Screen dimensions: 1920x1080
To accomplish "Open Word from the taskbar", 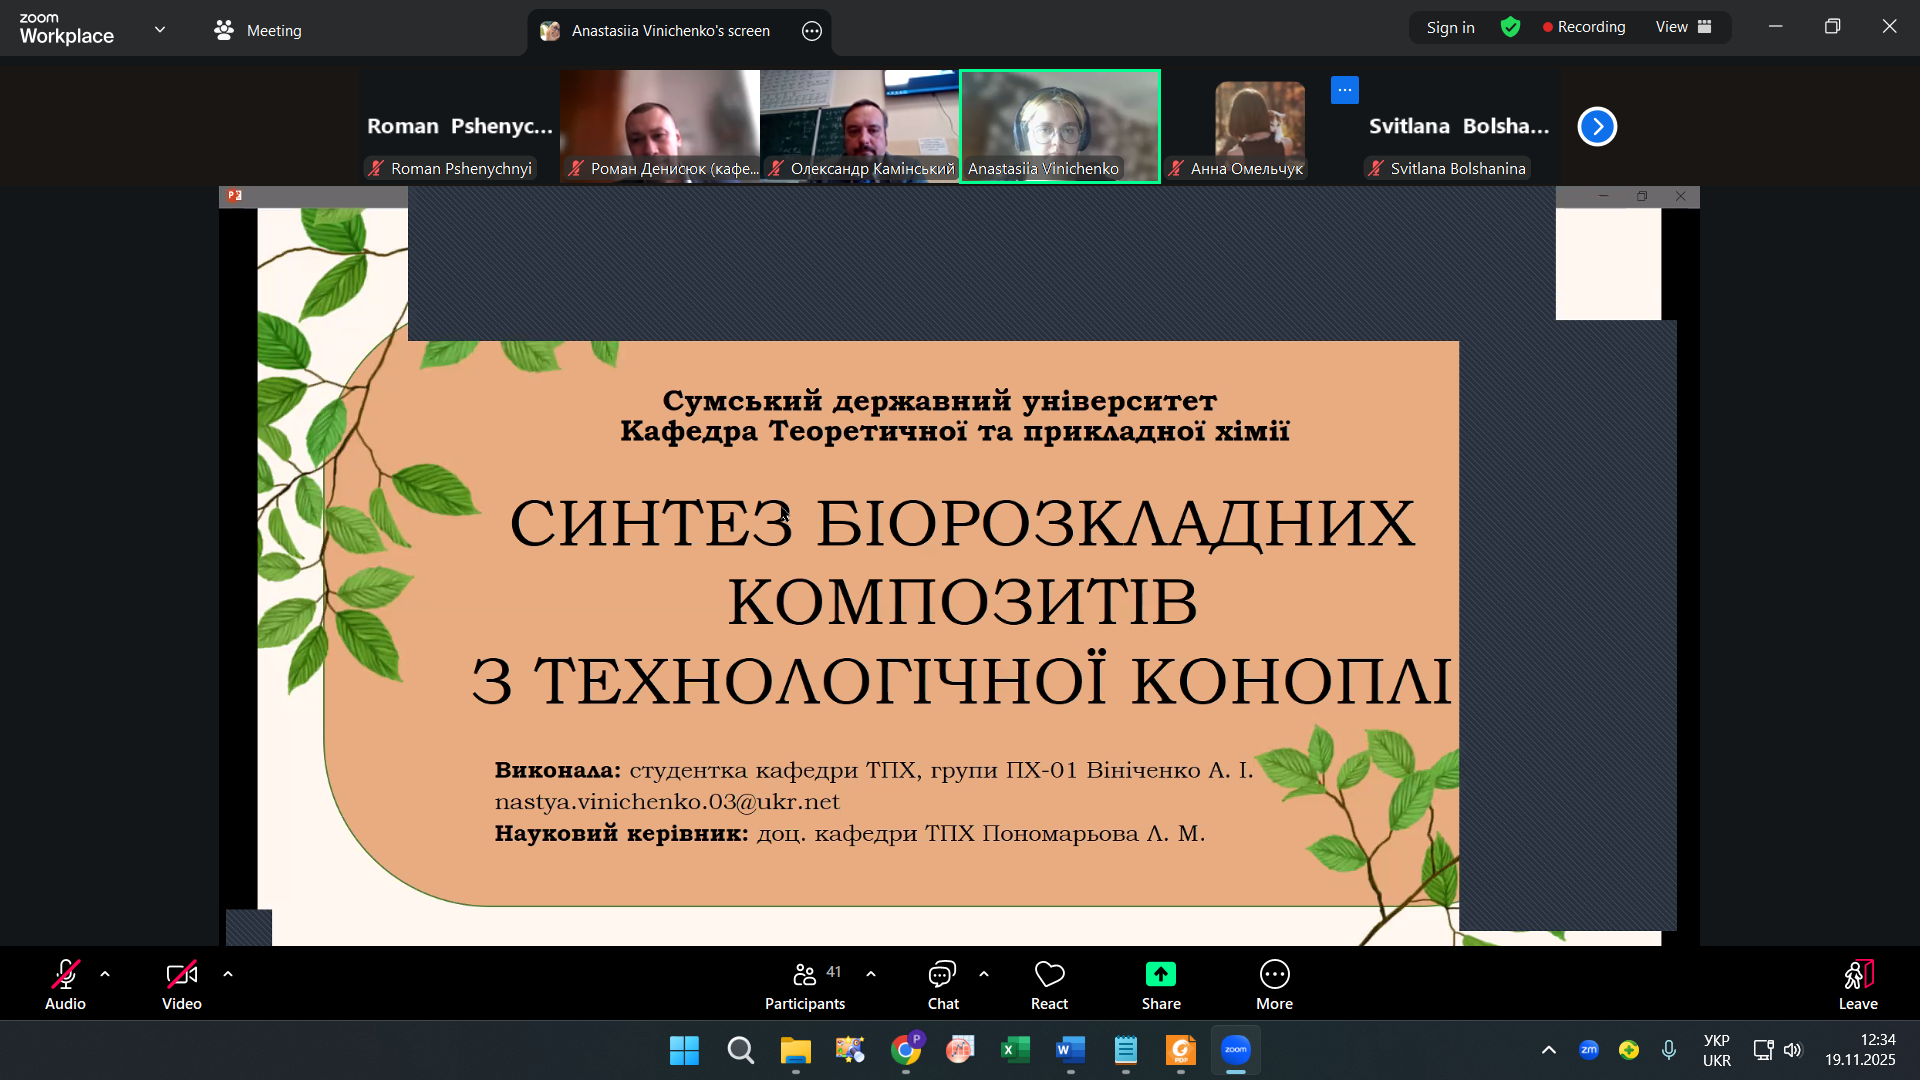I will (x=1069, y=1050).
